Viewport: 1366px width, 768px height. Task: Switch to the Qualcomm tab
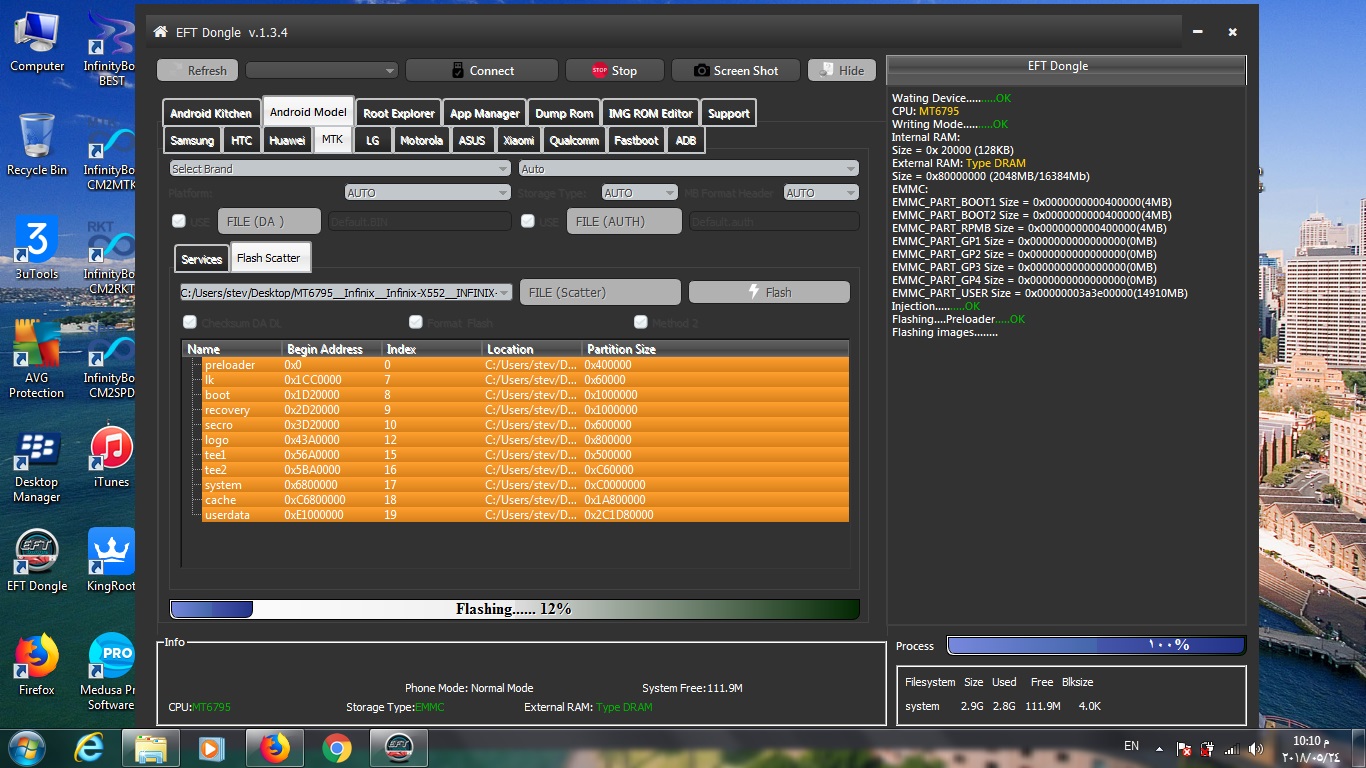click(574, 141)
